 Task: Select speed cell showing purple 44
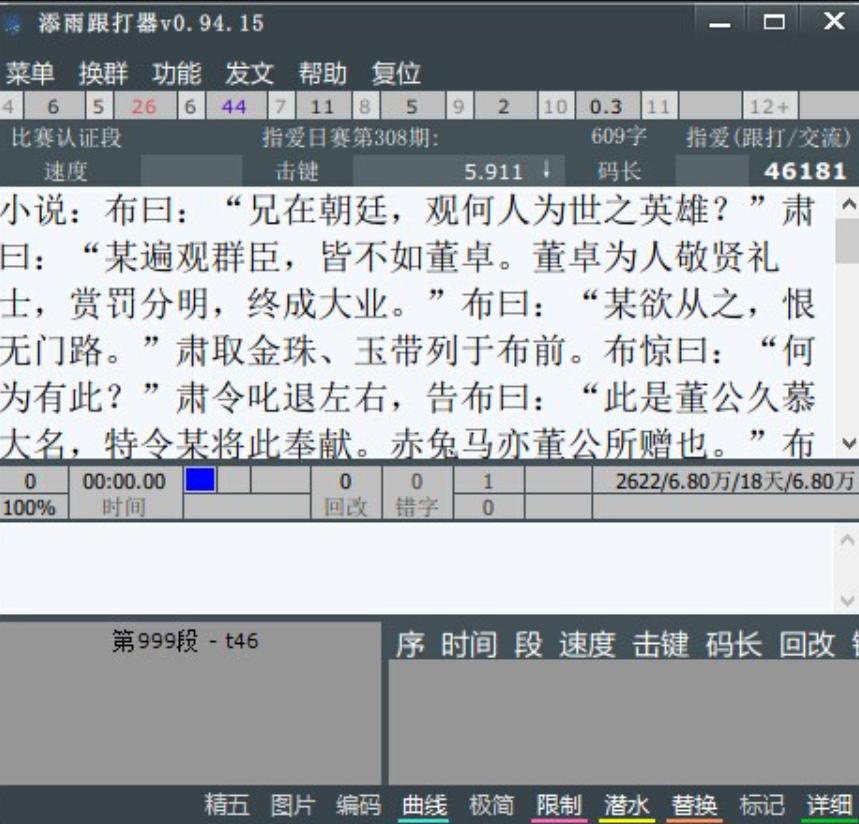(x=234, y=107)
